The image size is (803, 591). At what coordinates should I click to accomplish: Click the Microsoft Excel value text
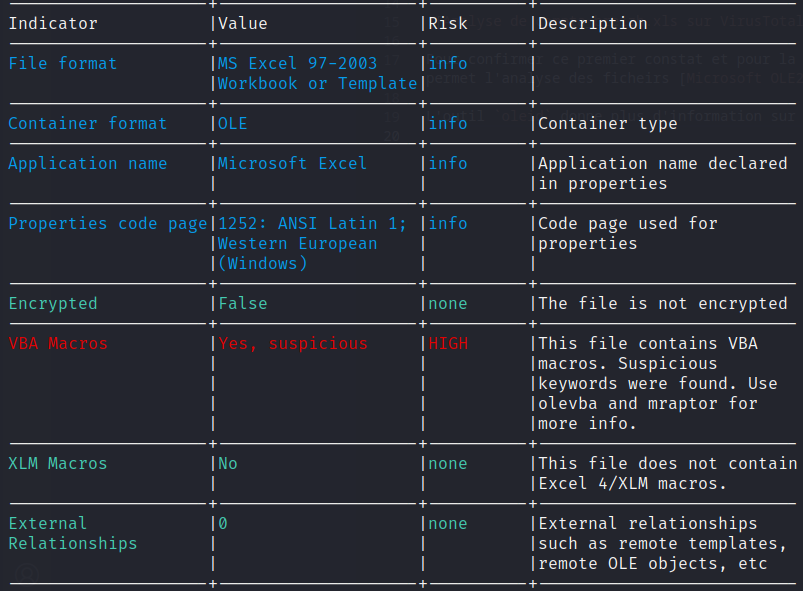pyautogui.click(x=293, y=163)
